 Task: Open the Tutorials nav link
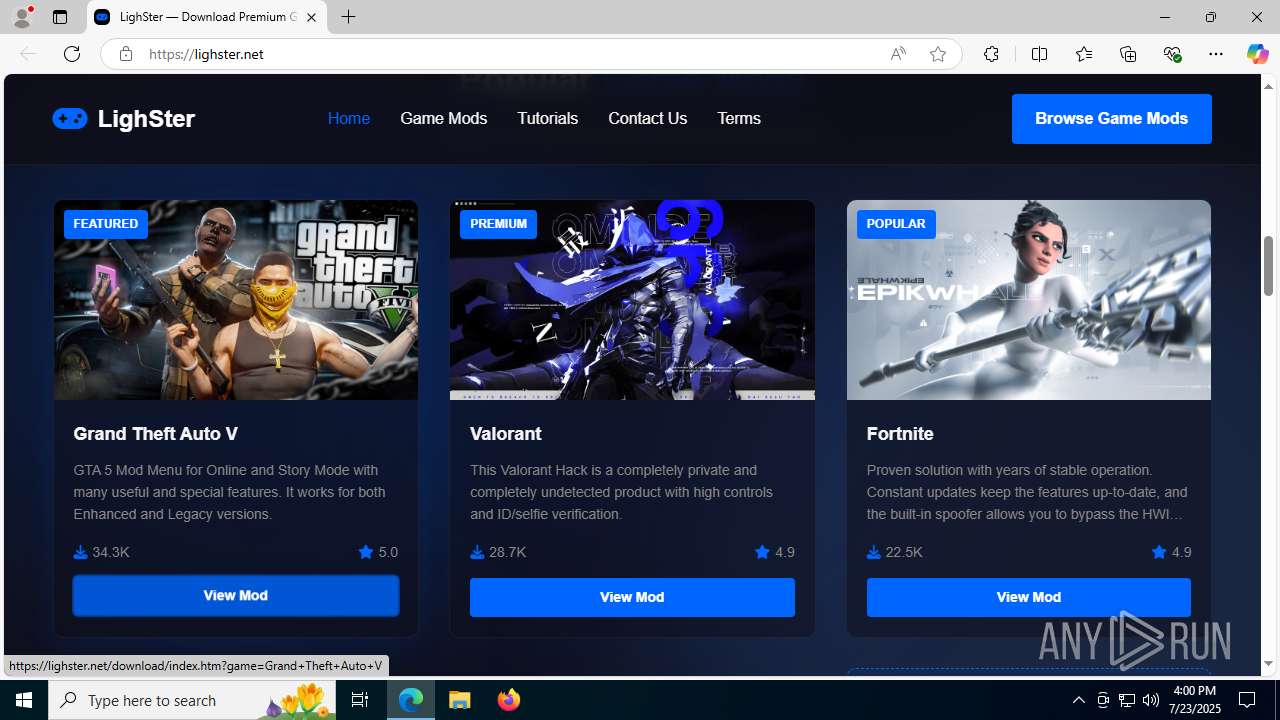click(x=547, y=118)
